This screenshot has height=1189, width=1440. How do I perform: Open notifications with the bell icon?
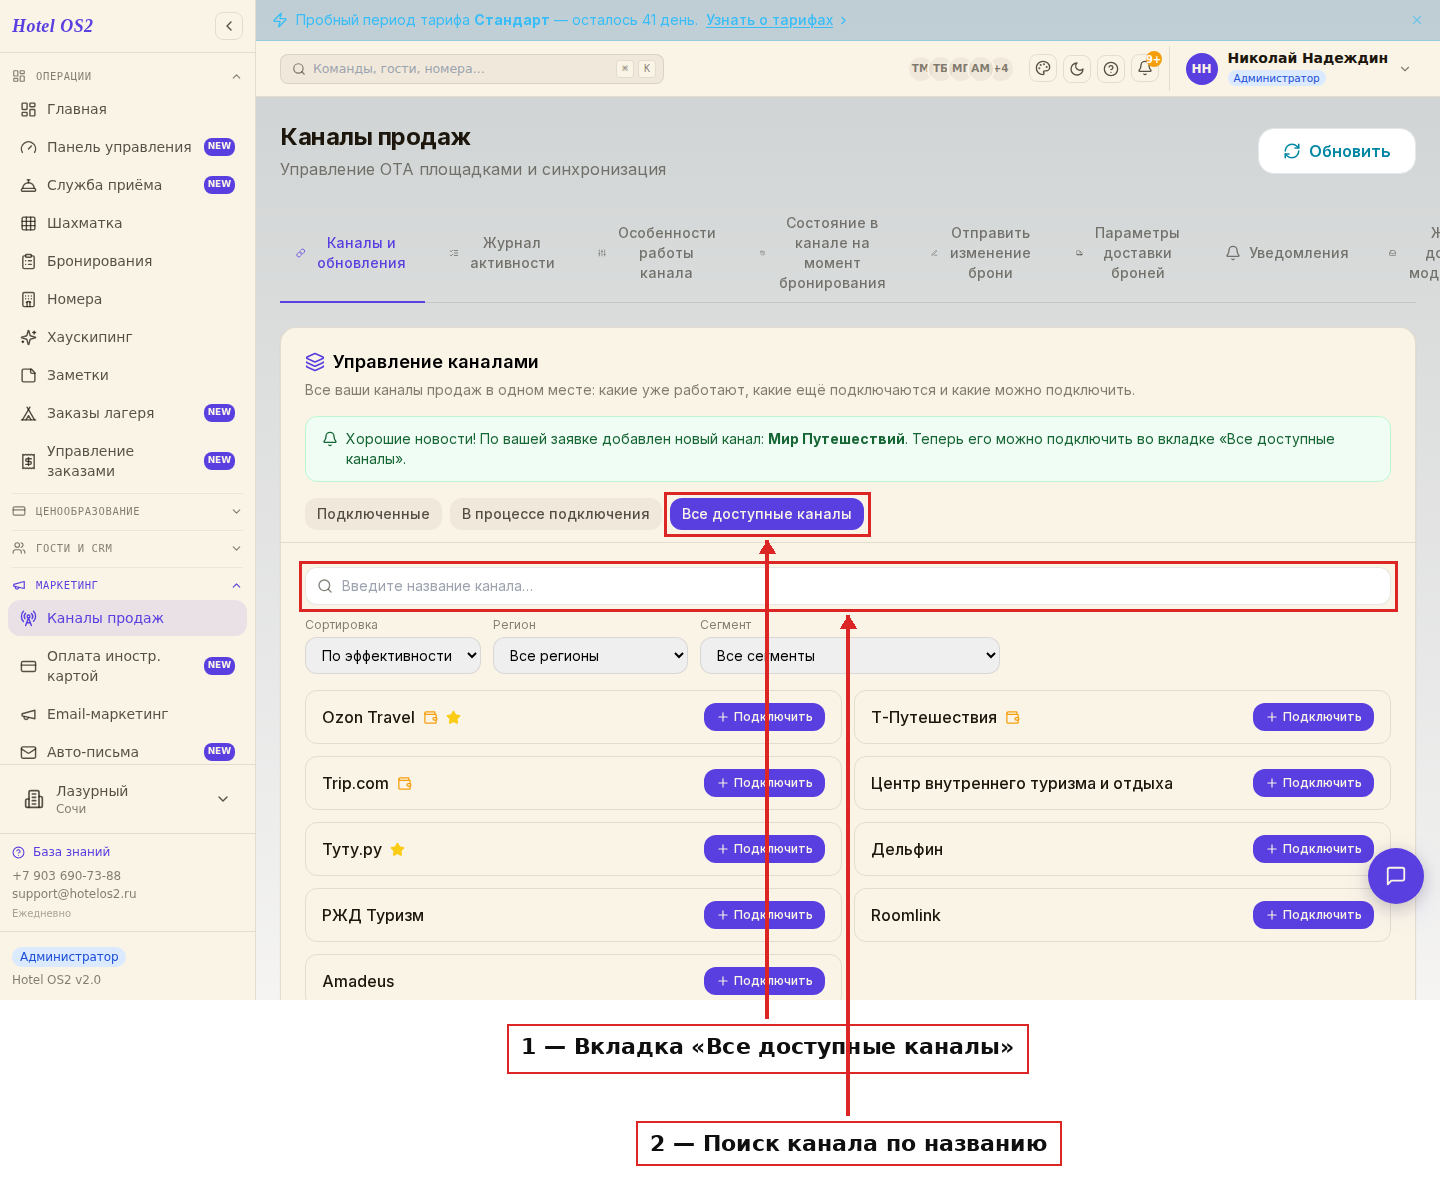tap(1145, 68)
